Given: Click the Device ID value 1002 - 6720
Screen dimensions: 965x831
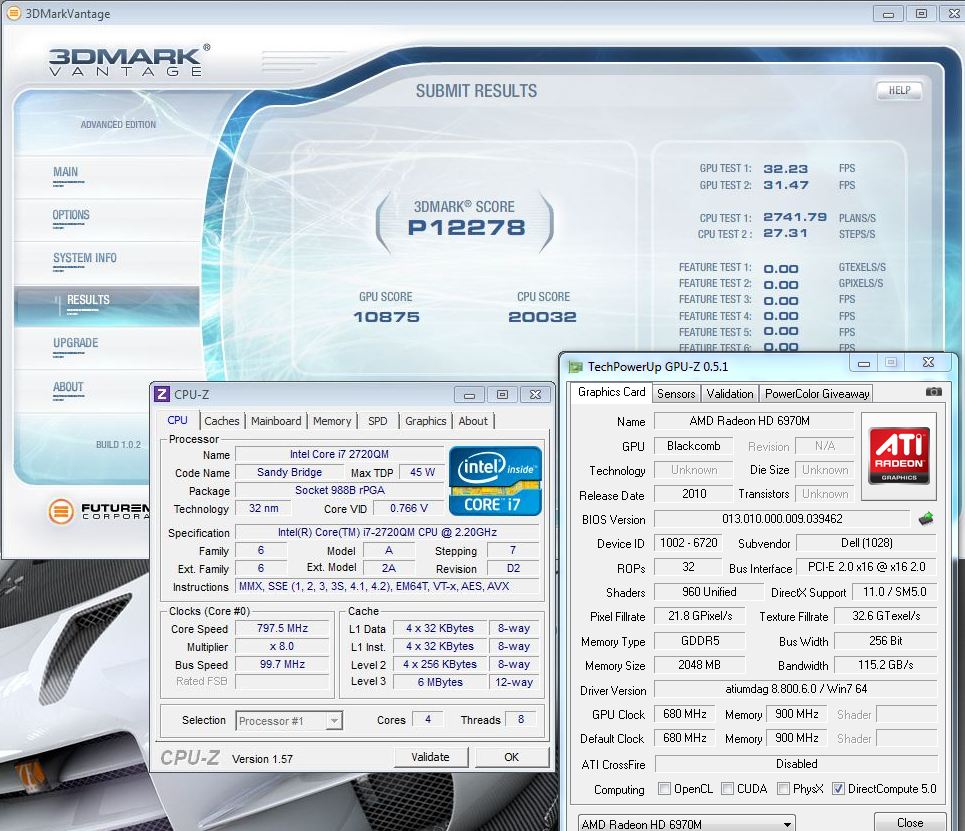Looking at the screenshot, I should [x=689, y=543].
